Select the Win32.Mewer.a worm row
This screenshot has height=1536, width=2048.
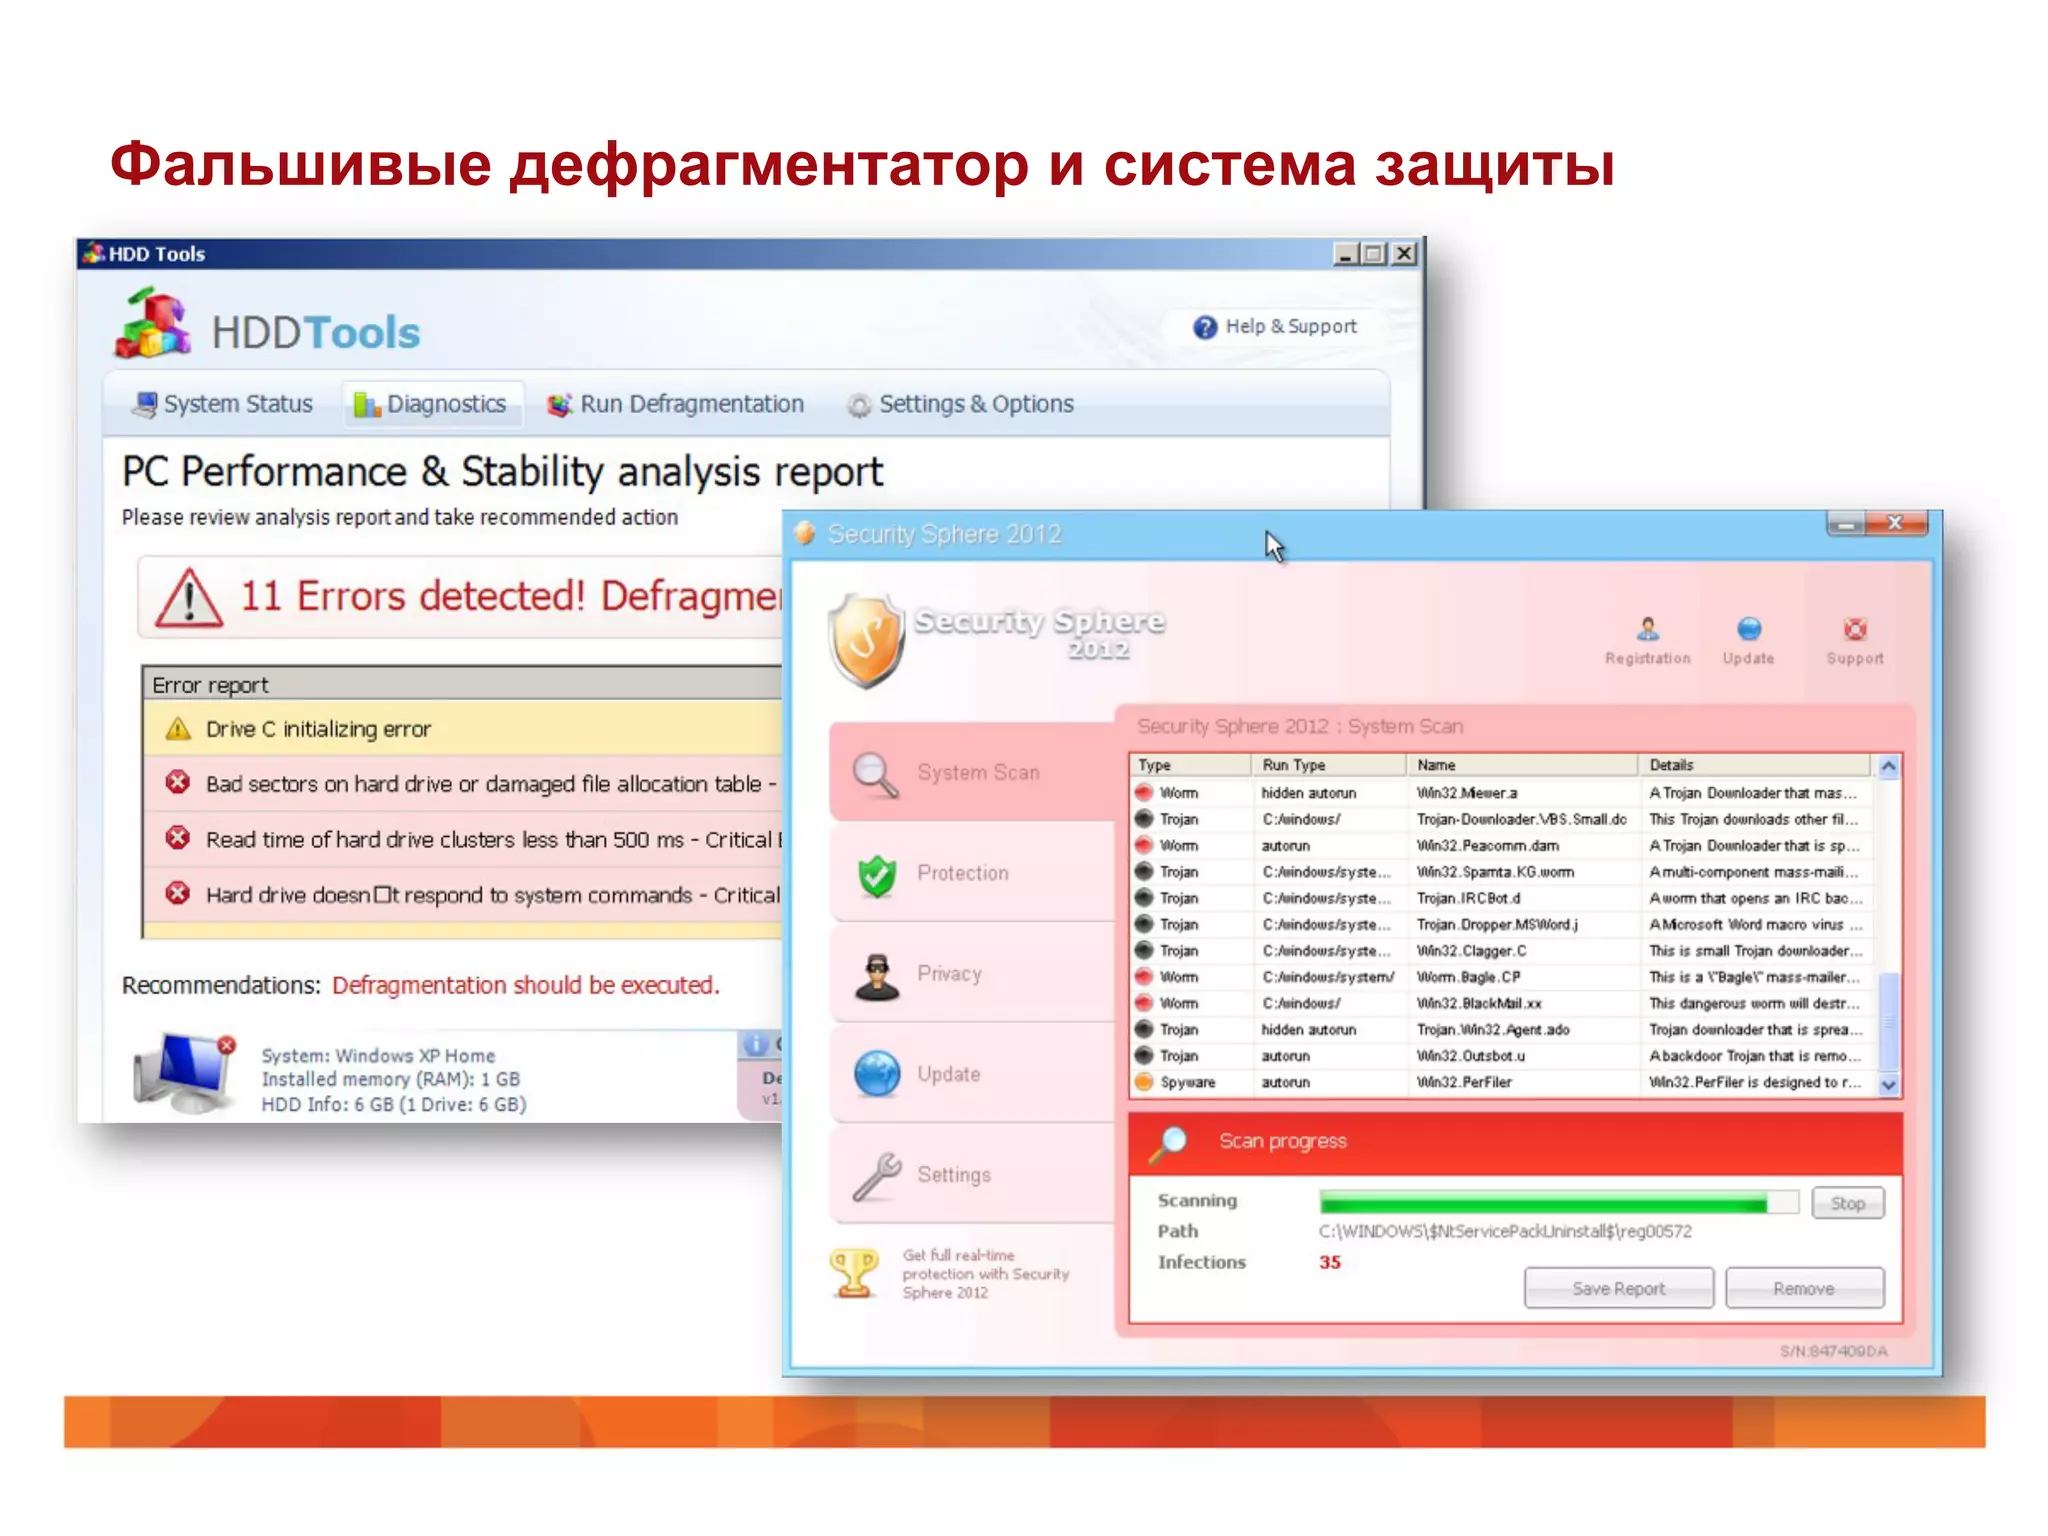coord(1500,793)
